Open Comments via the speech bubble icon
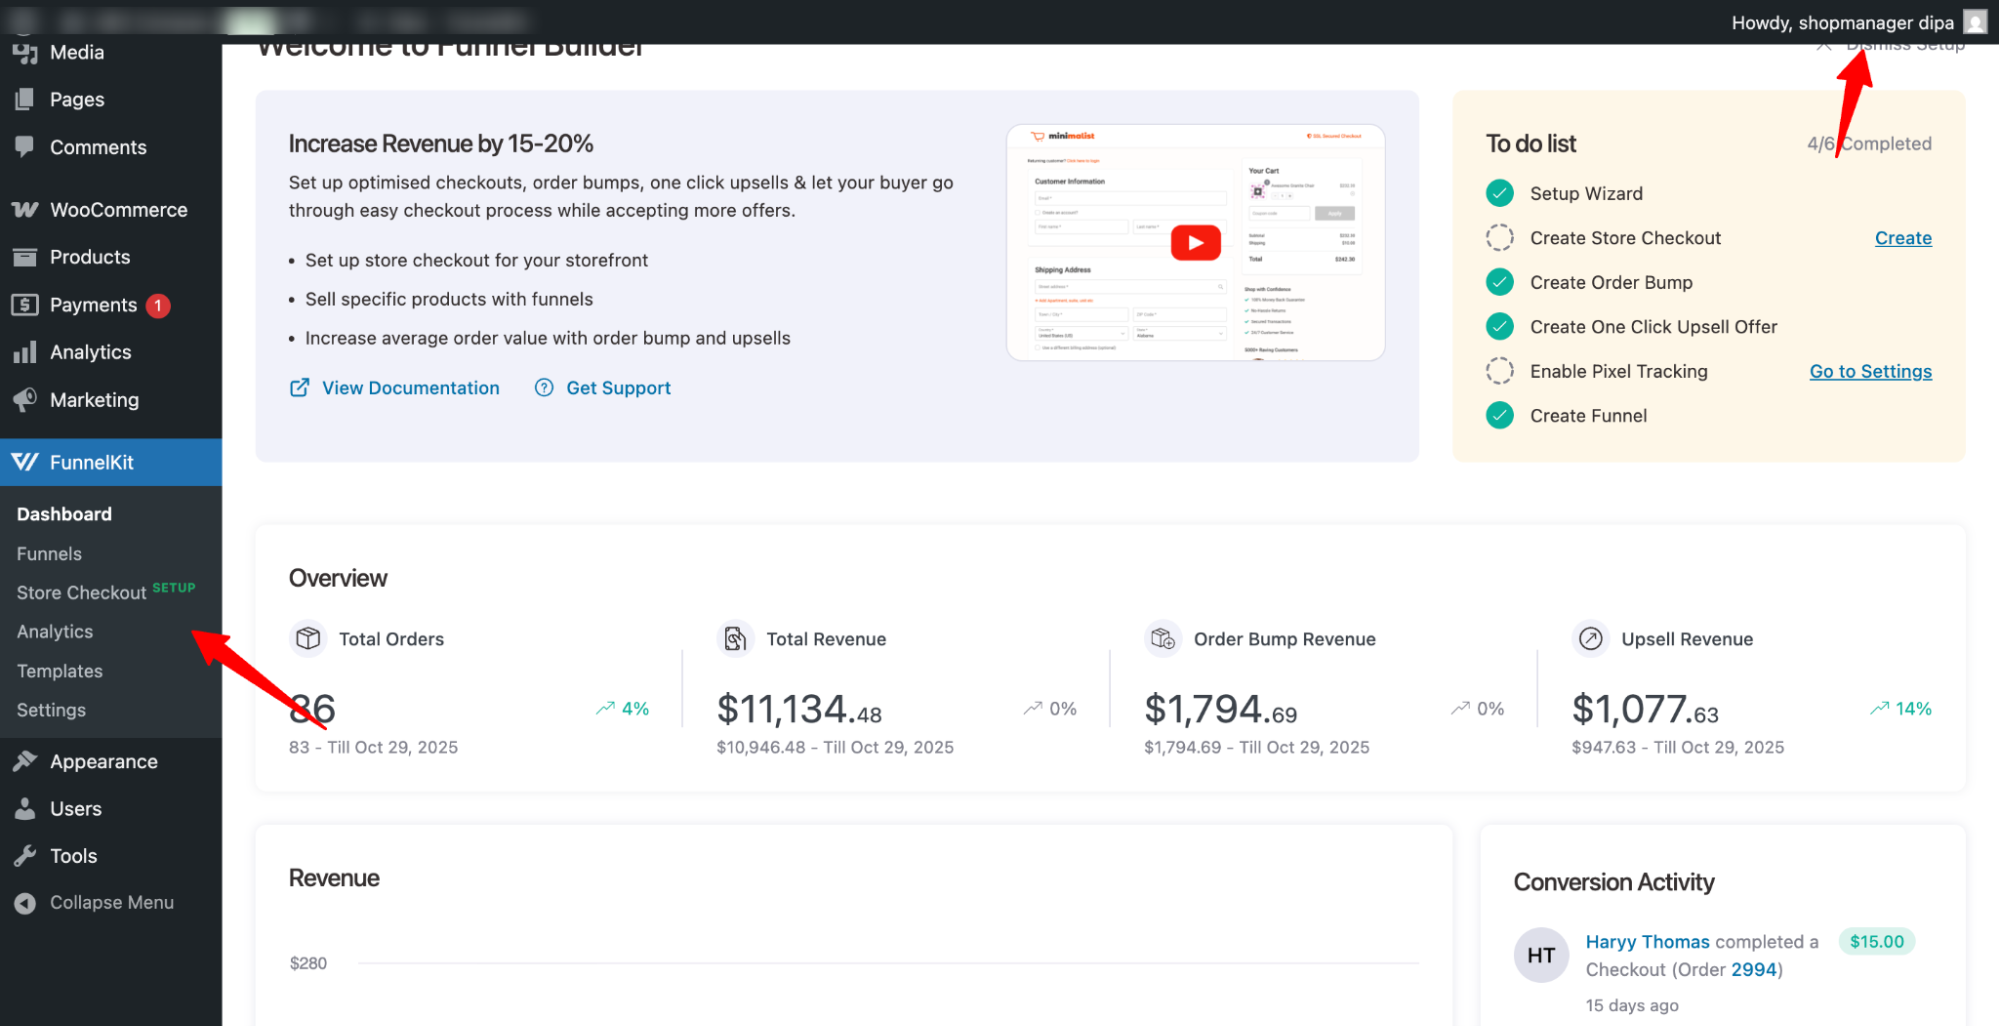The width and height of the screenshot is (1999, 1026). click(25, 147)
